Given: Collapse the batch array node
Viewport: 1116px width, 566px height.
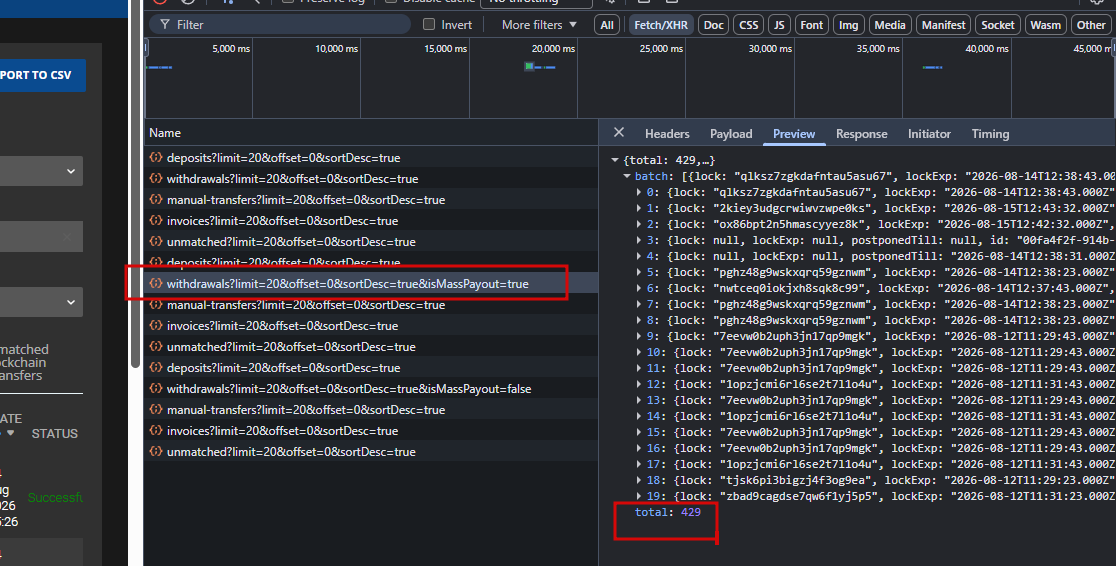Looking at the screenshot, I should click(x=627, y=176).
